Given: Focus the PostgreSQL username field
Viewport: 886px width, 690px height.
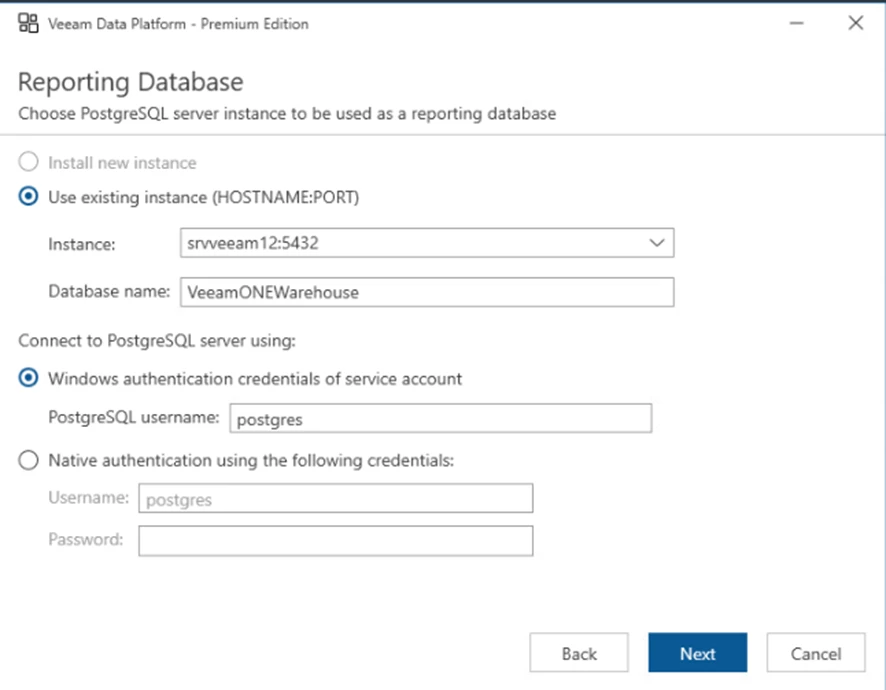Looking at the screenshot, I should [x=440, y=419].
